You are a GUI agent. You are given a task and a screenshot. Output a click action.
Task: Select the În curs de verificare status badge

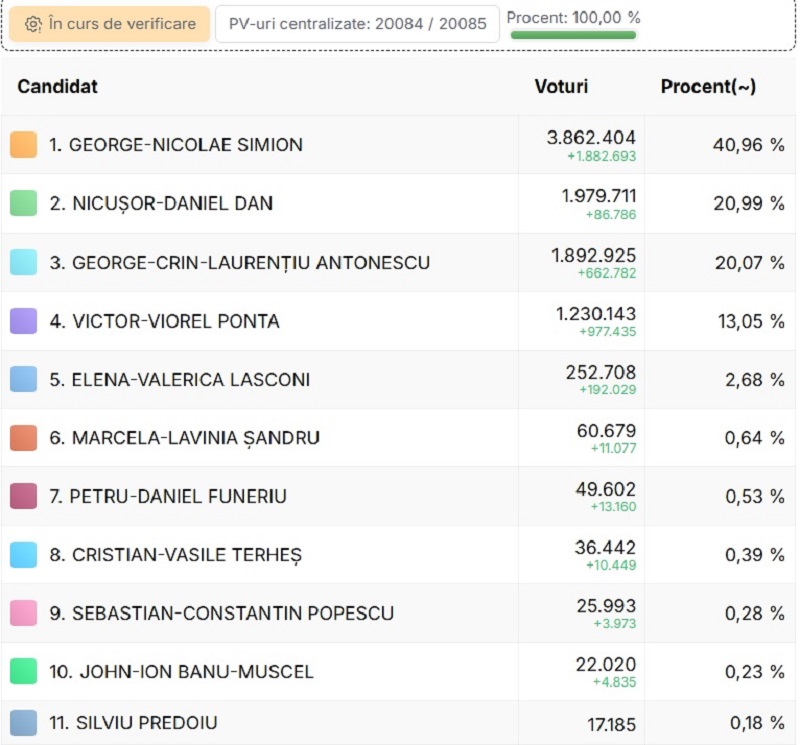tap(110, 24)
